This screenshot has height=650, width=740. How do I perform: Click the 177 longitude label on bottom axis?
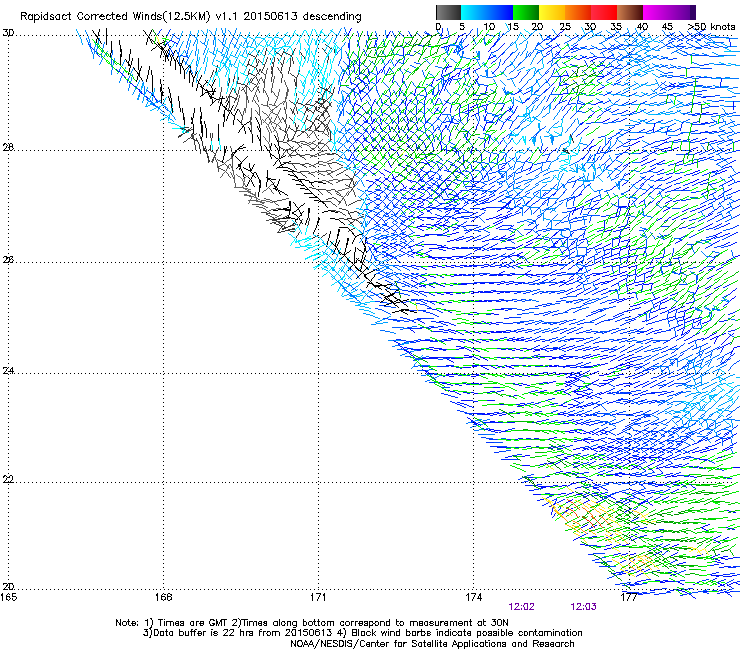point(629,597)
